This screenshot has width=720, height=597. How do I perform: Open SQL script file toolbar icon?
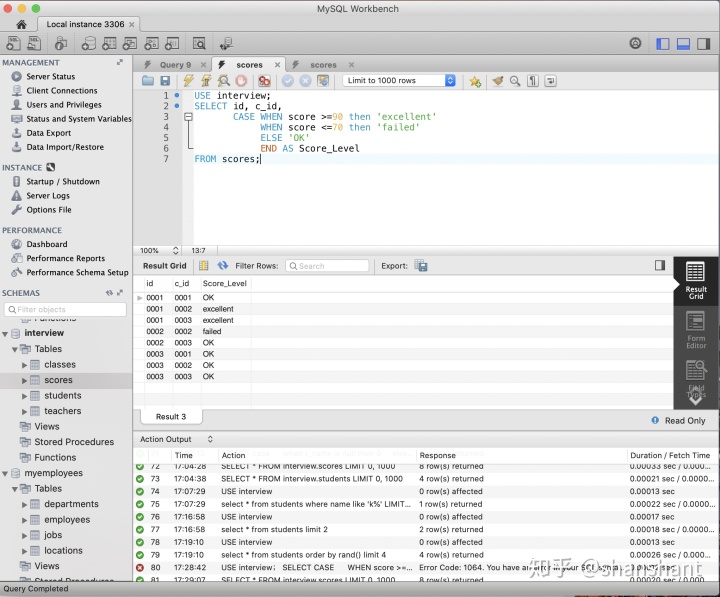pyautogui.click(x=34, y=44)
